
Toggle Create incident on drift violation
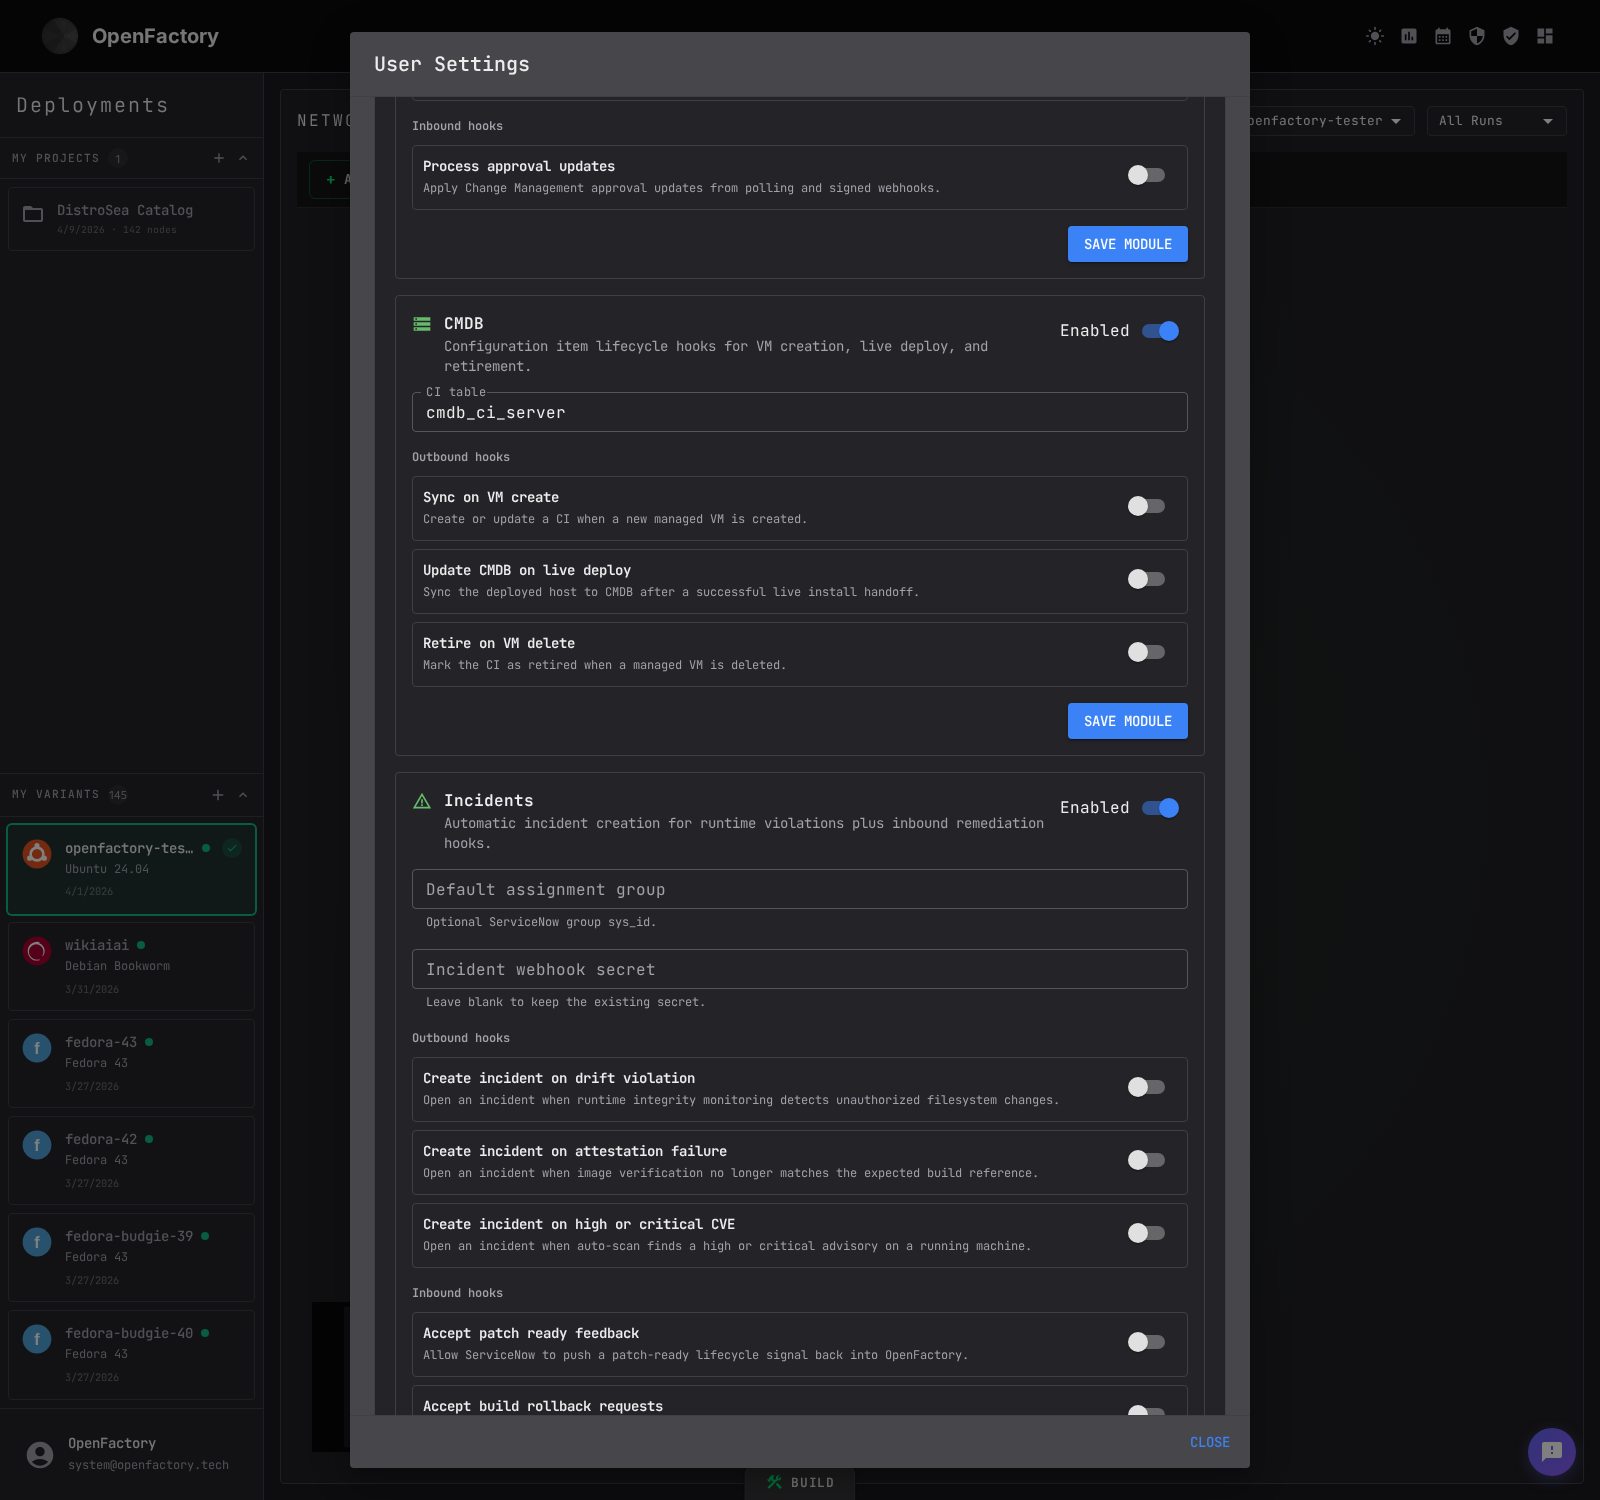(1145, 1088)
